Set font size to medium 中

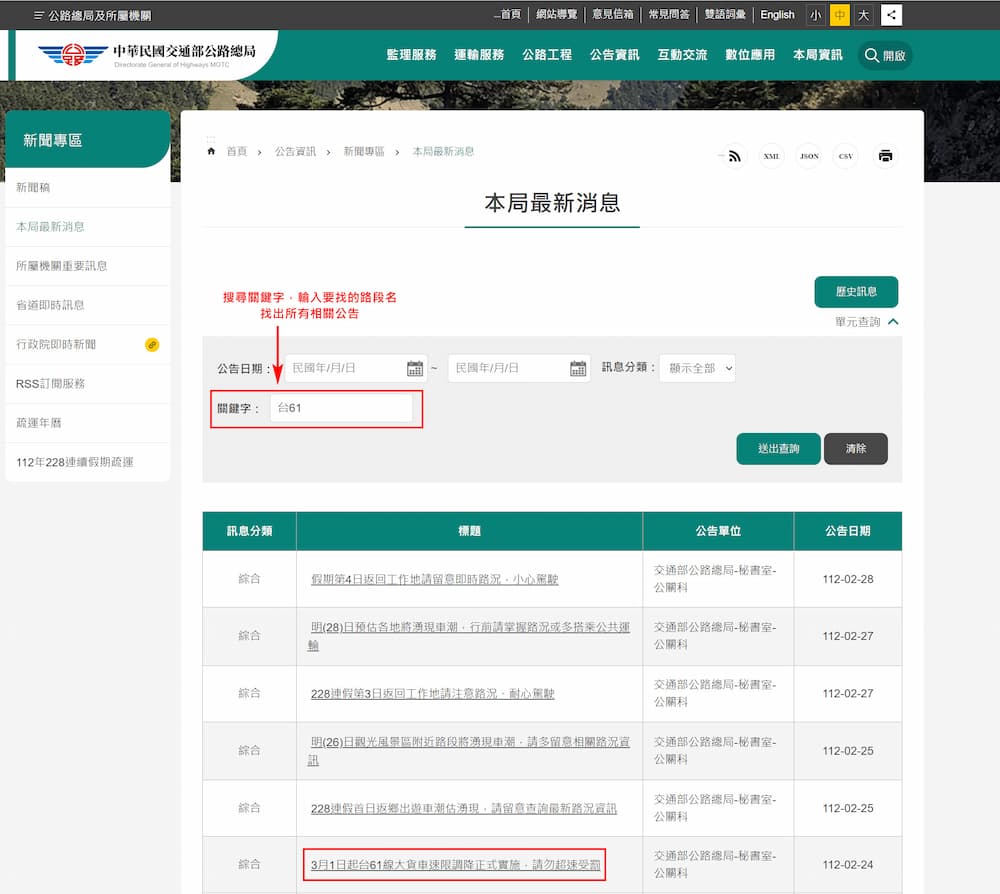tap(840, 15)
